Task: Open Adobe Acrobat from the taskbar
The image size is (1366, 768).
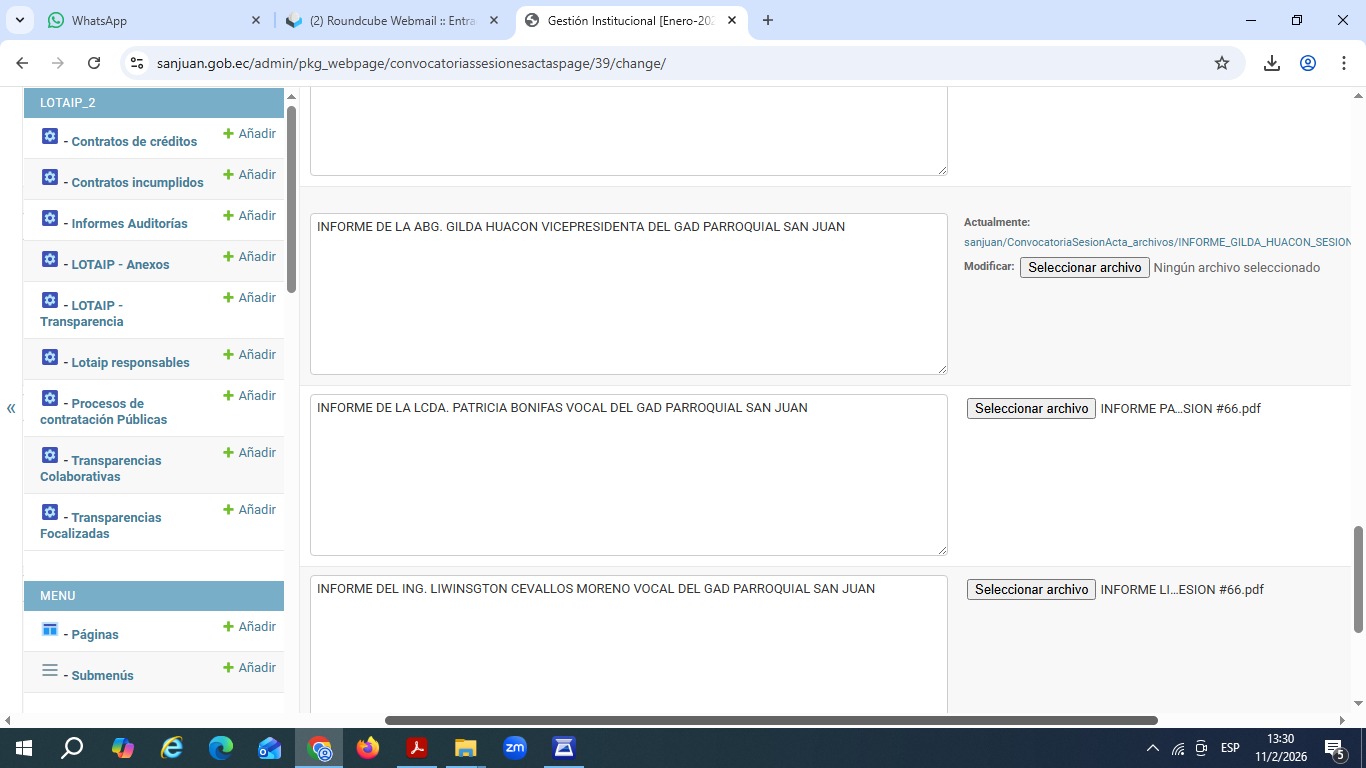Action: pyautogui.click(x=417, y=748)
